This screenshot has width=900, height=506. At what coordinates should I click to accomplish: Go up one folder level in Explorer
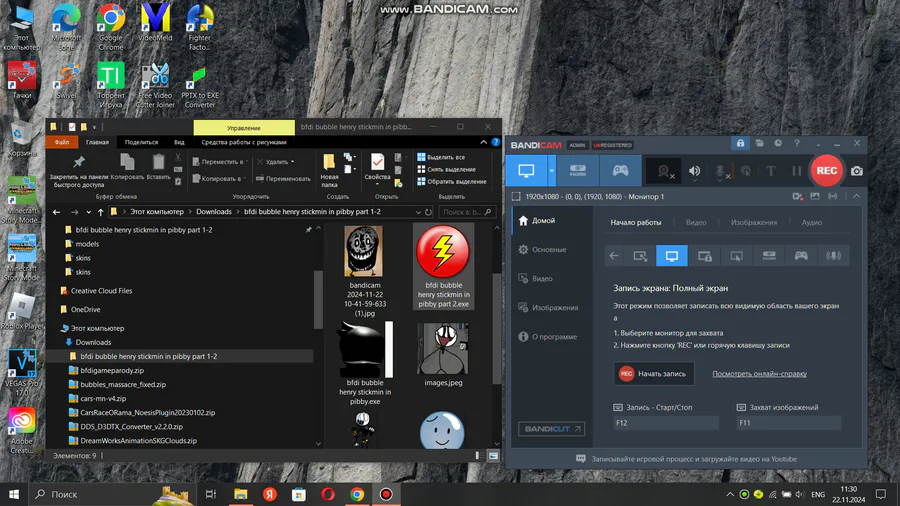point(100,212)
